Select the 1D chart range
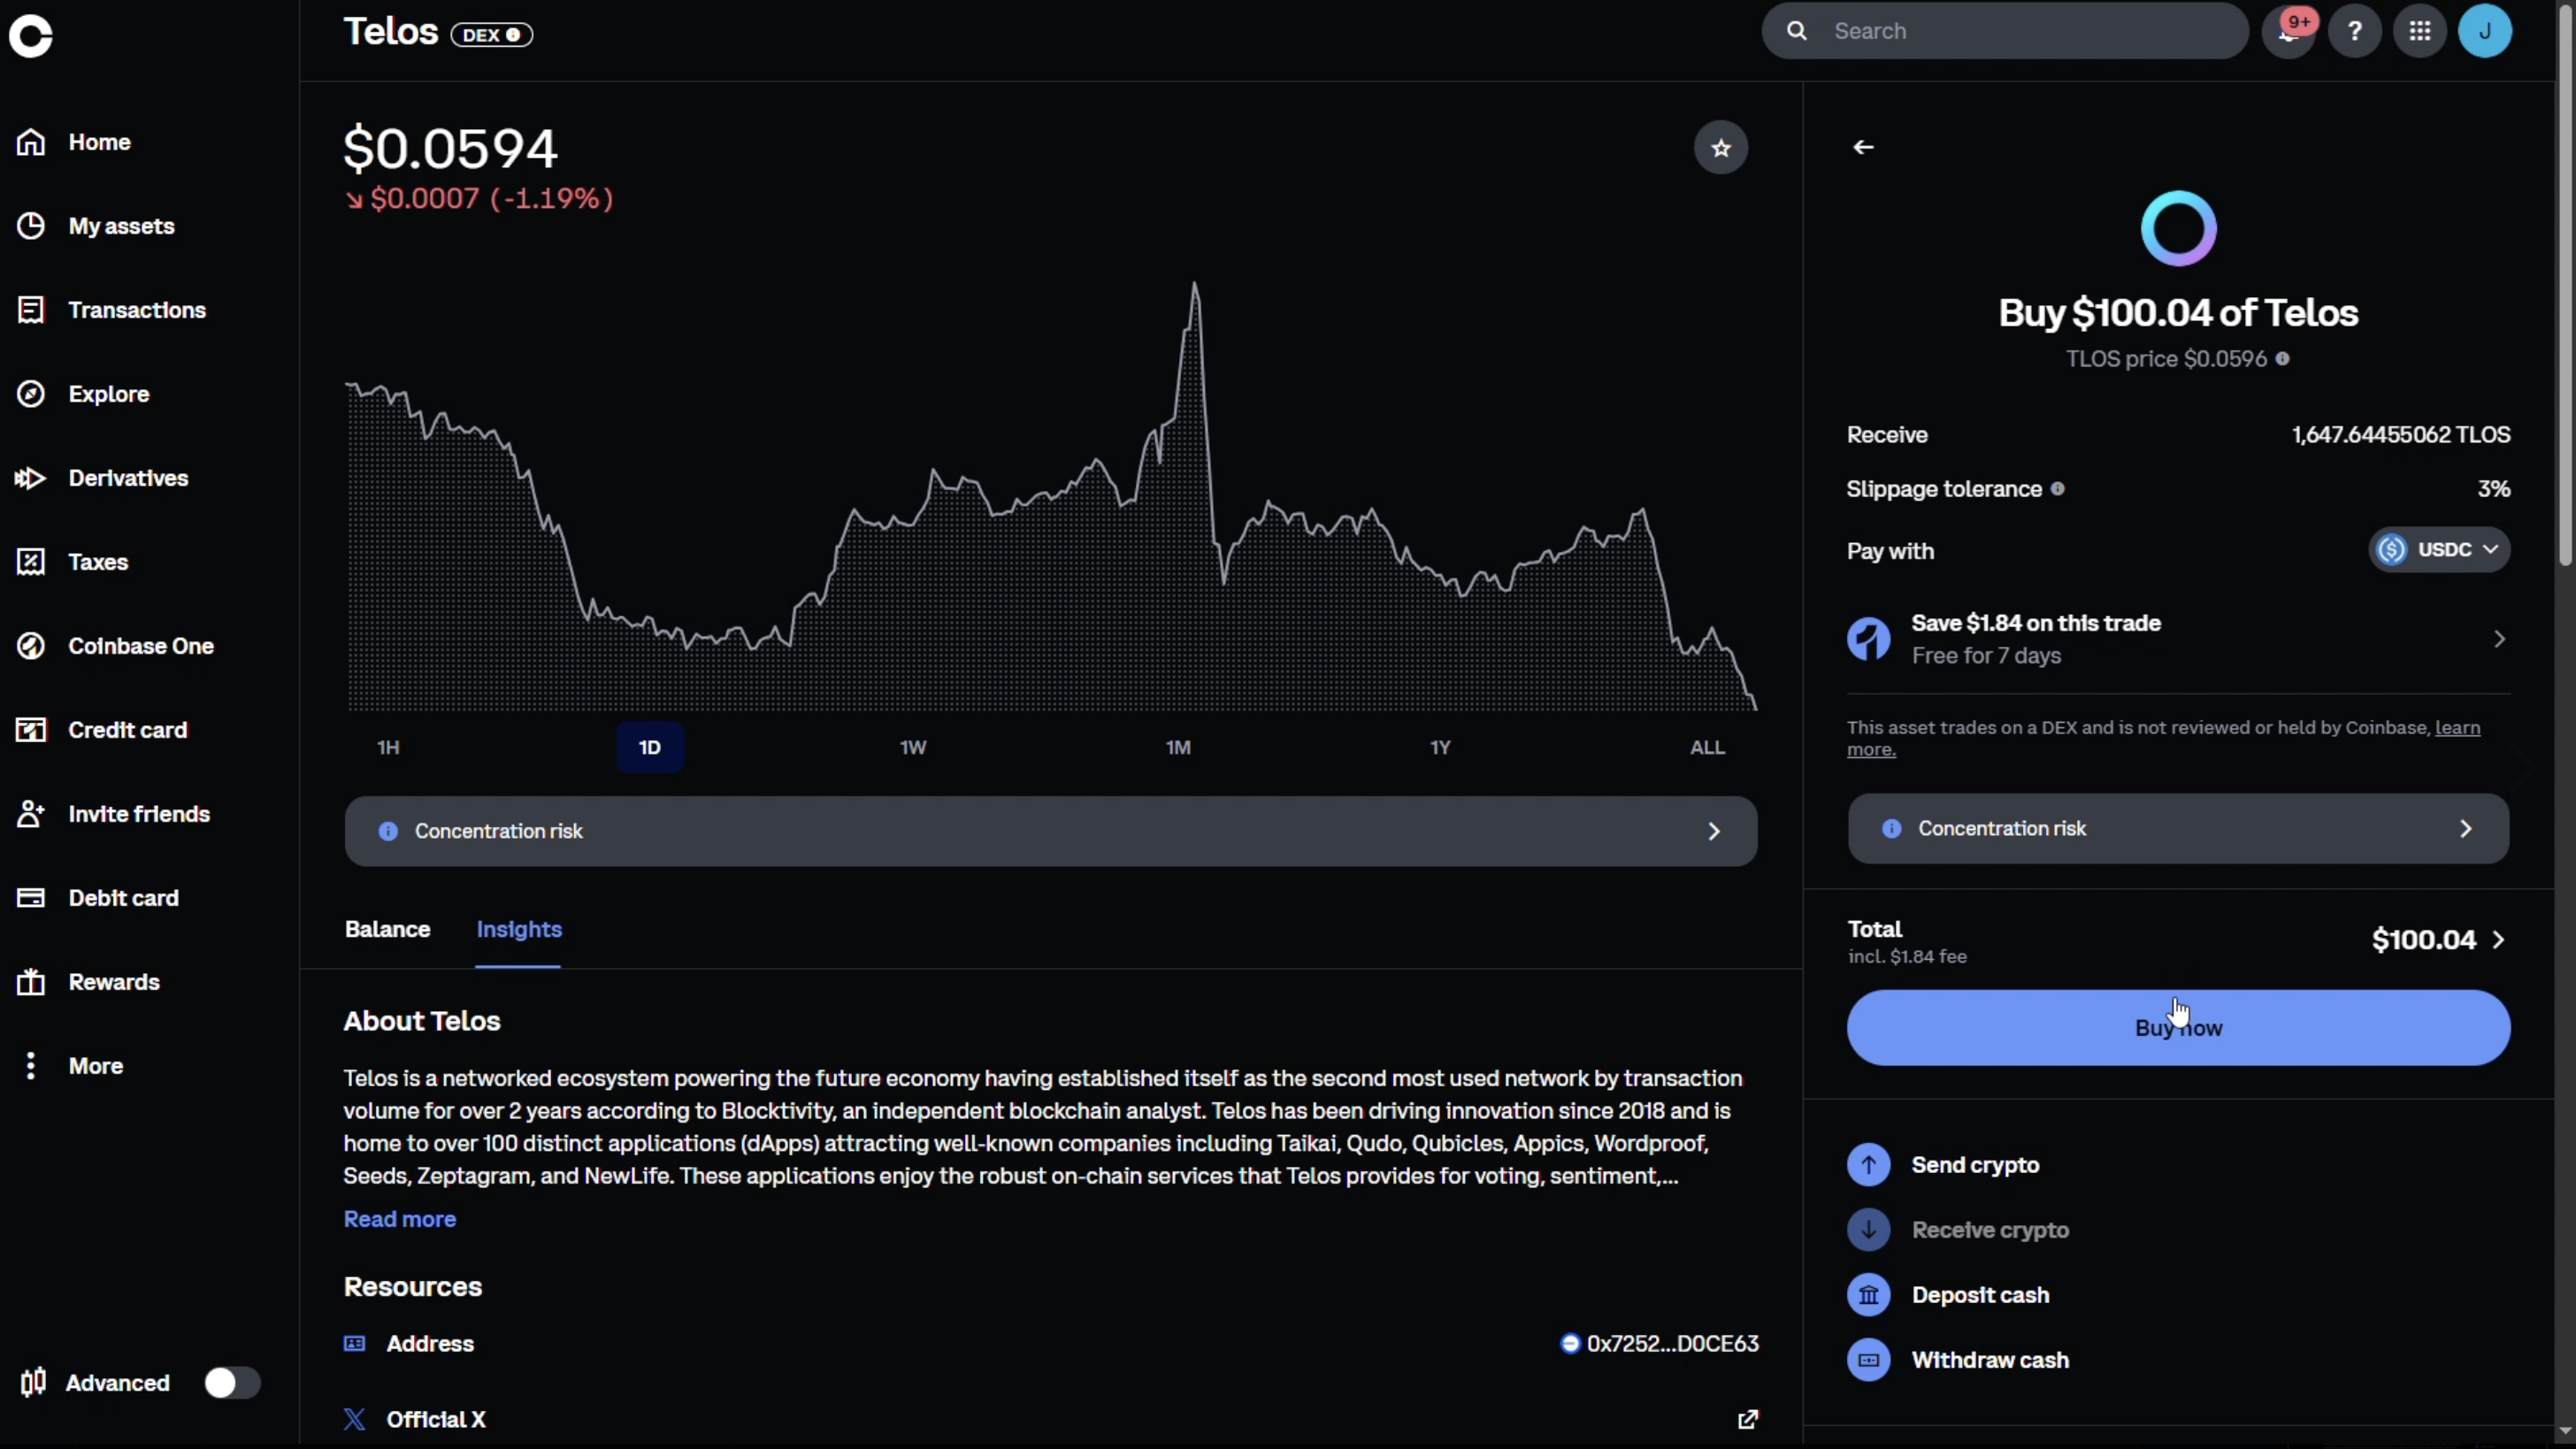This screenshot has height=1449, width=2576. point(650,748)
